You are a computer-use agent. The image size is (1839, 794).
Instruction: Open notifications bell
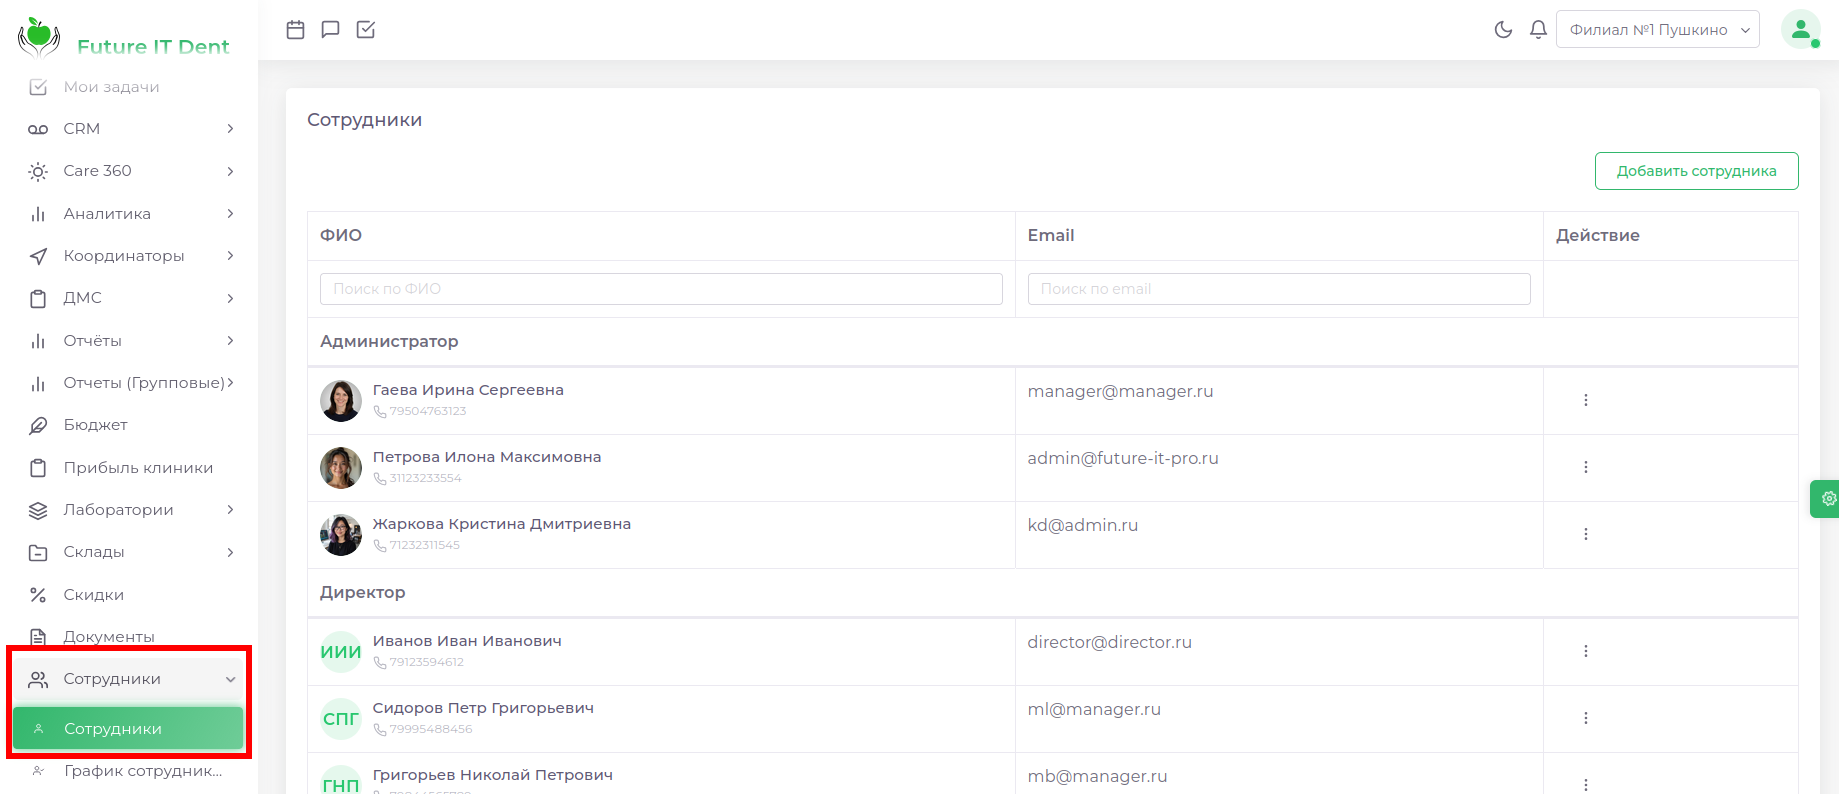(1538, 30)
